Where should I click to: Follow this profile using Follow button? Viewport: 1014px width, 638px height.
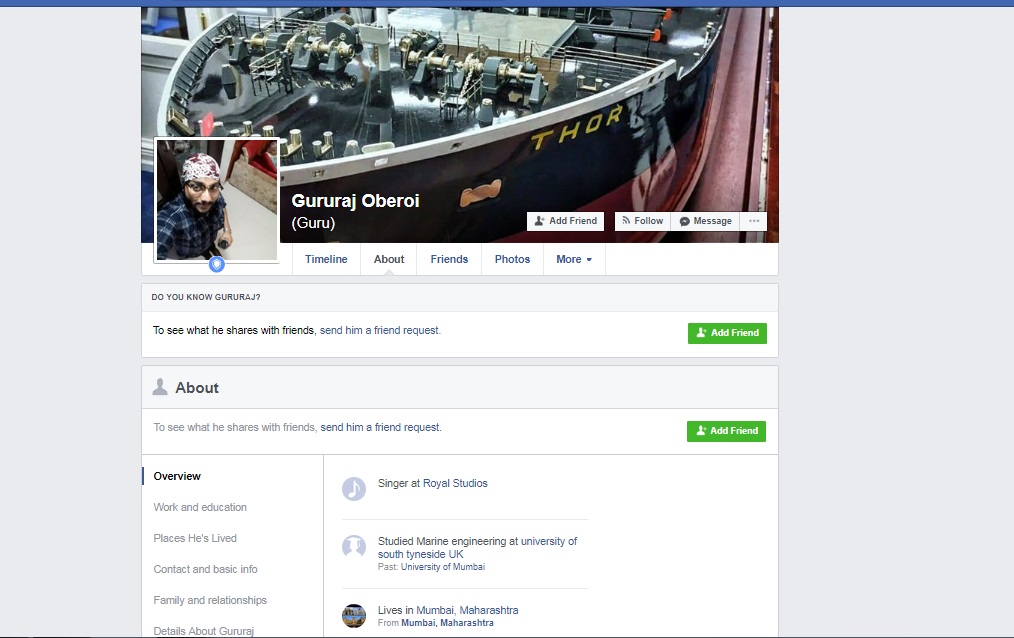(x=643, y=221)
